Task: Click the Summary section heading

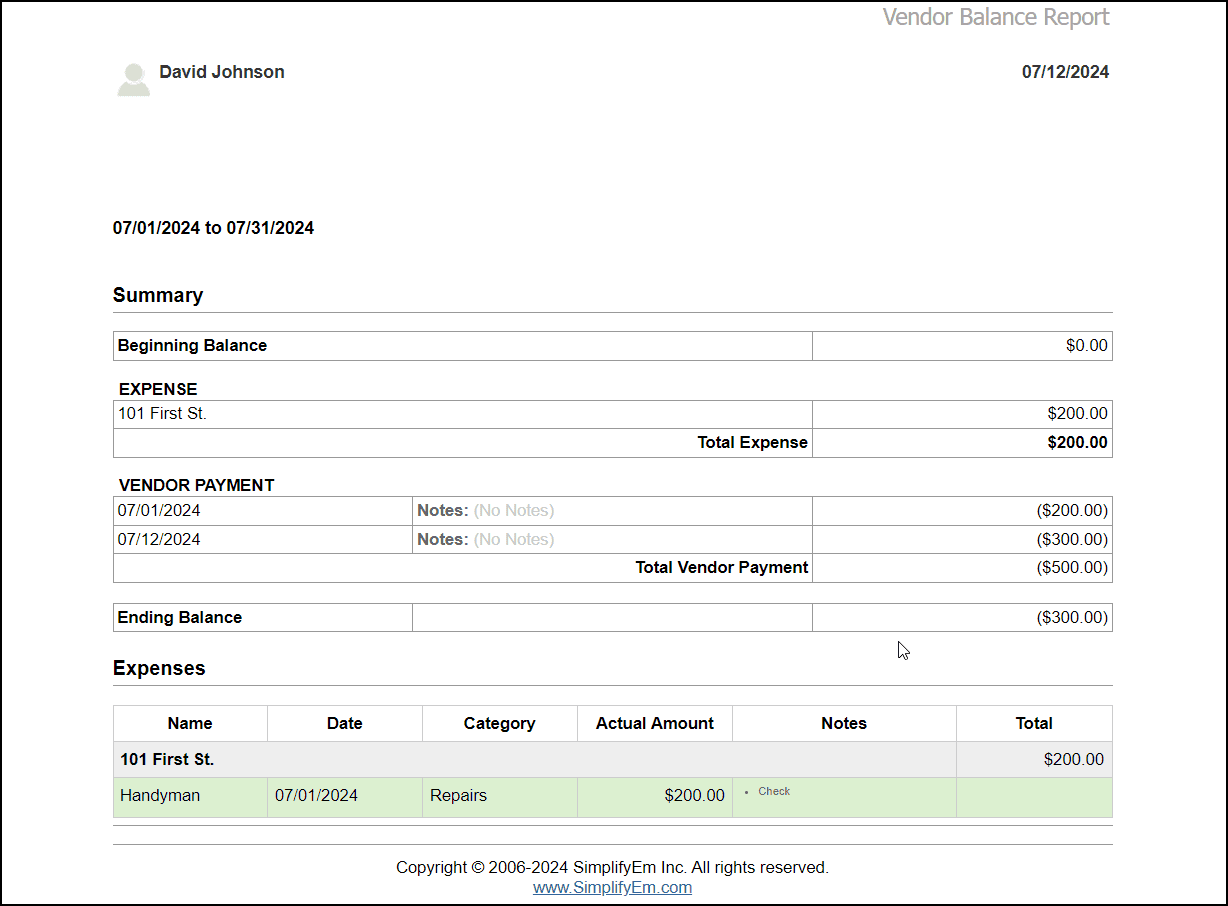Action: coord(158,295)
